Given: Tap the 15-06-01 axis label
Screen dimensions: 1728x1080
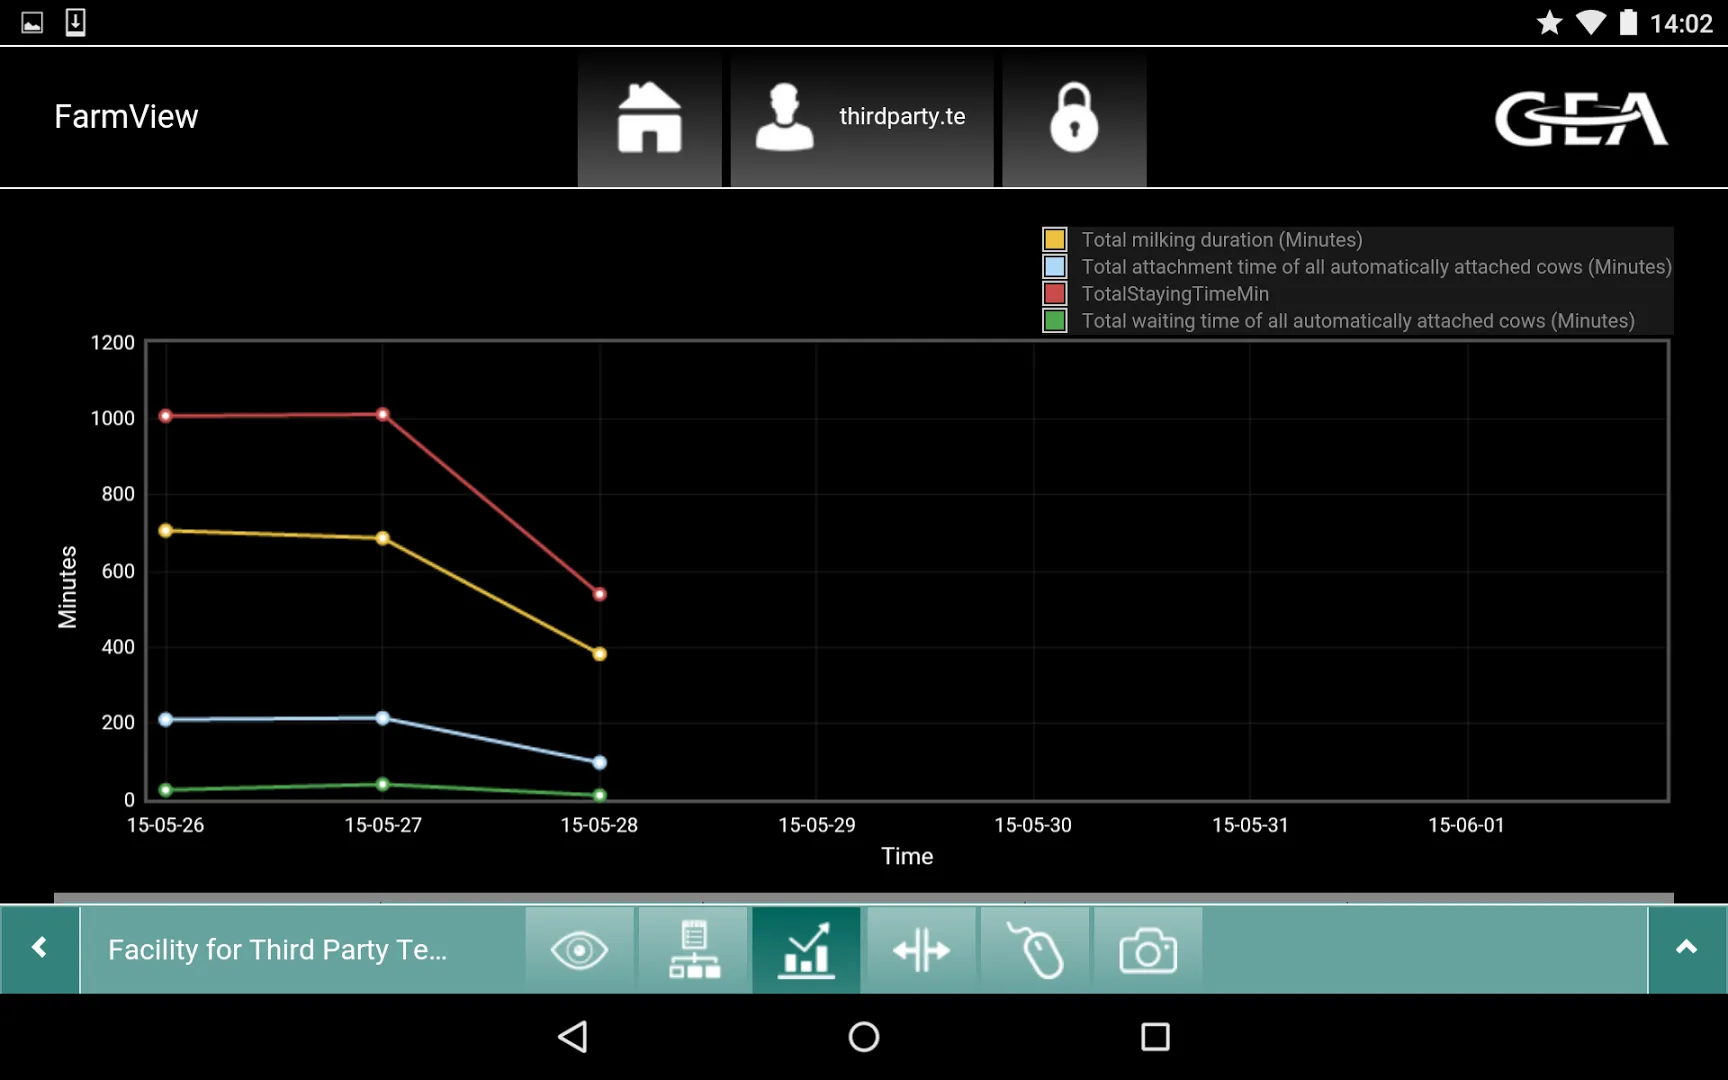Looking at the screenshot, I should 1466,825.
